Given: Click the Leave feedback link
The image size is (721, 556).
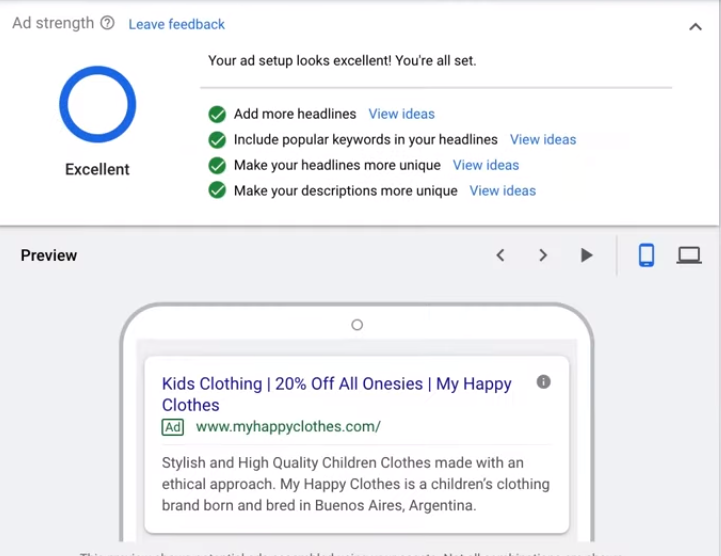Looking at the screenshot, I should coord(177,24).
